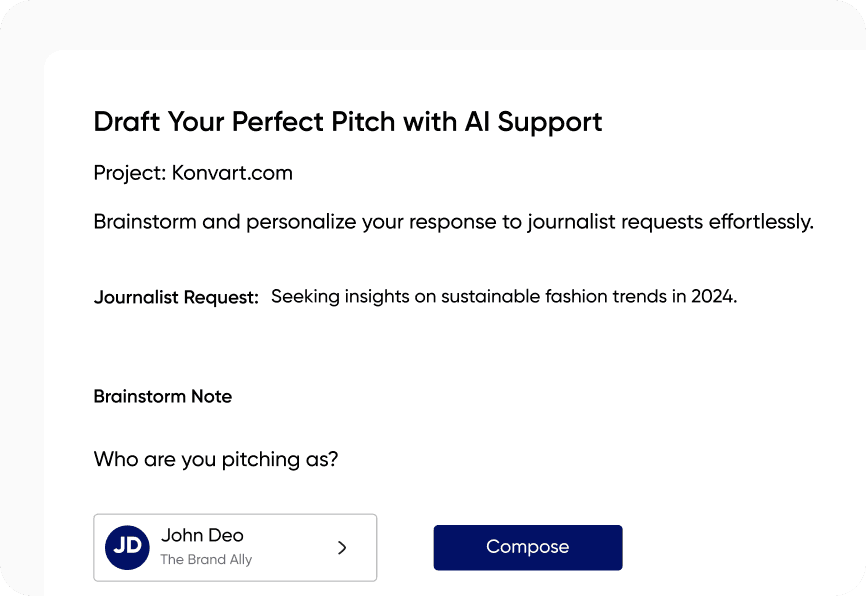The image size is (866, 596).
Task: Expand the John Deo persona chevron arrow
Action: click(x=342, y=547)
